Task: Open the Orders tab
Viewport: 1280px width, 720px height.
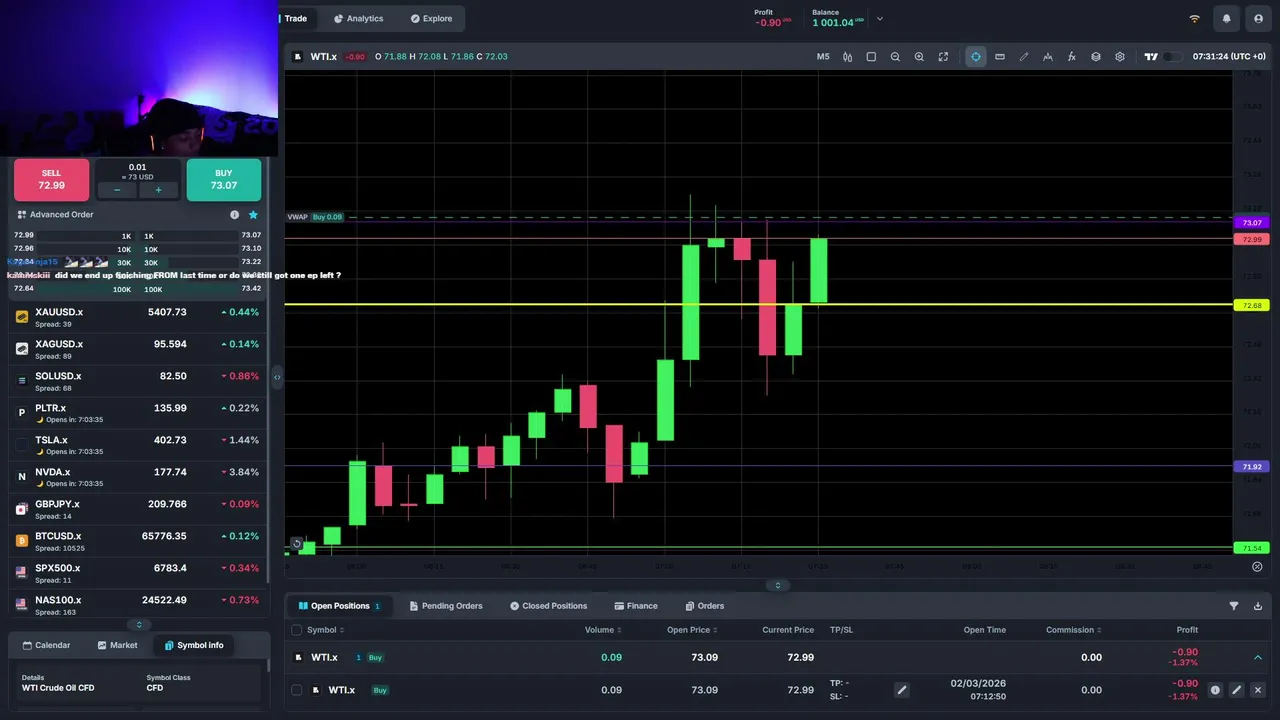Action: [705, 606]
